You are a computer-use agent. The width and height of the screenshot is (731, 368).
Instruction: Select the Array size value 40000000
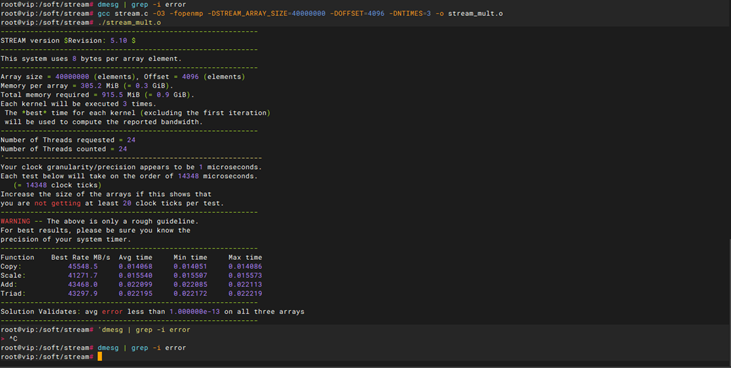click(72, 77)
